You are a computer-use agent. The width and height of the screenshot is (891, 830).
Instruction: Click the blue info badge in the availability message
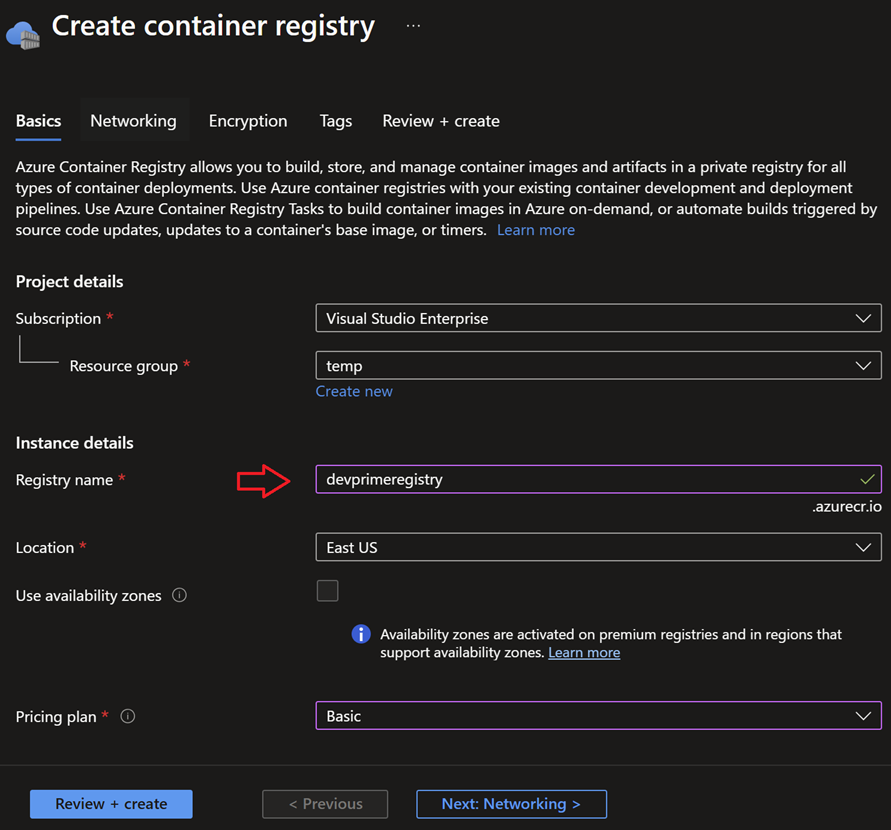coord(361,634)
